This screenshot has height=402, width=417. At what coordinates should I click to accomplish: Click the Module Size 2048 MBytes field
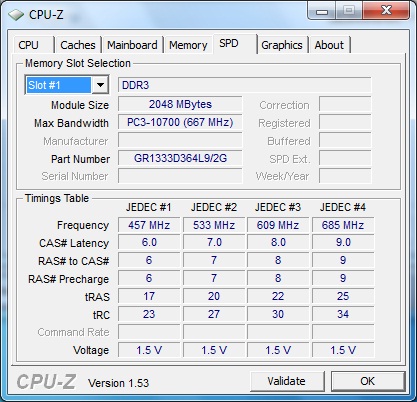(x=180, y=104)
